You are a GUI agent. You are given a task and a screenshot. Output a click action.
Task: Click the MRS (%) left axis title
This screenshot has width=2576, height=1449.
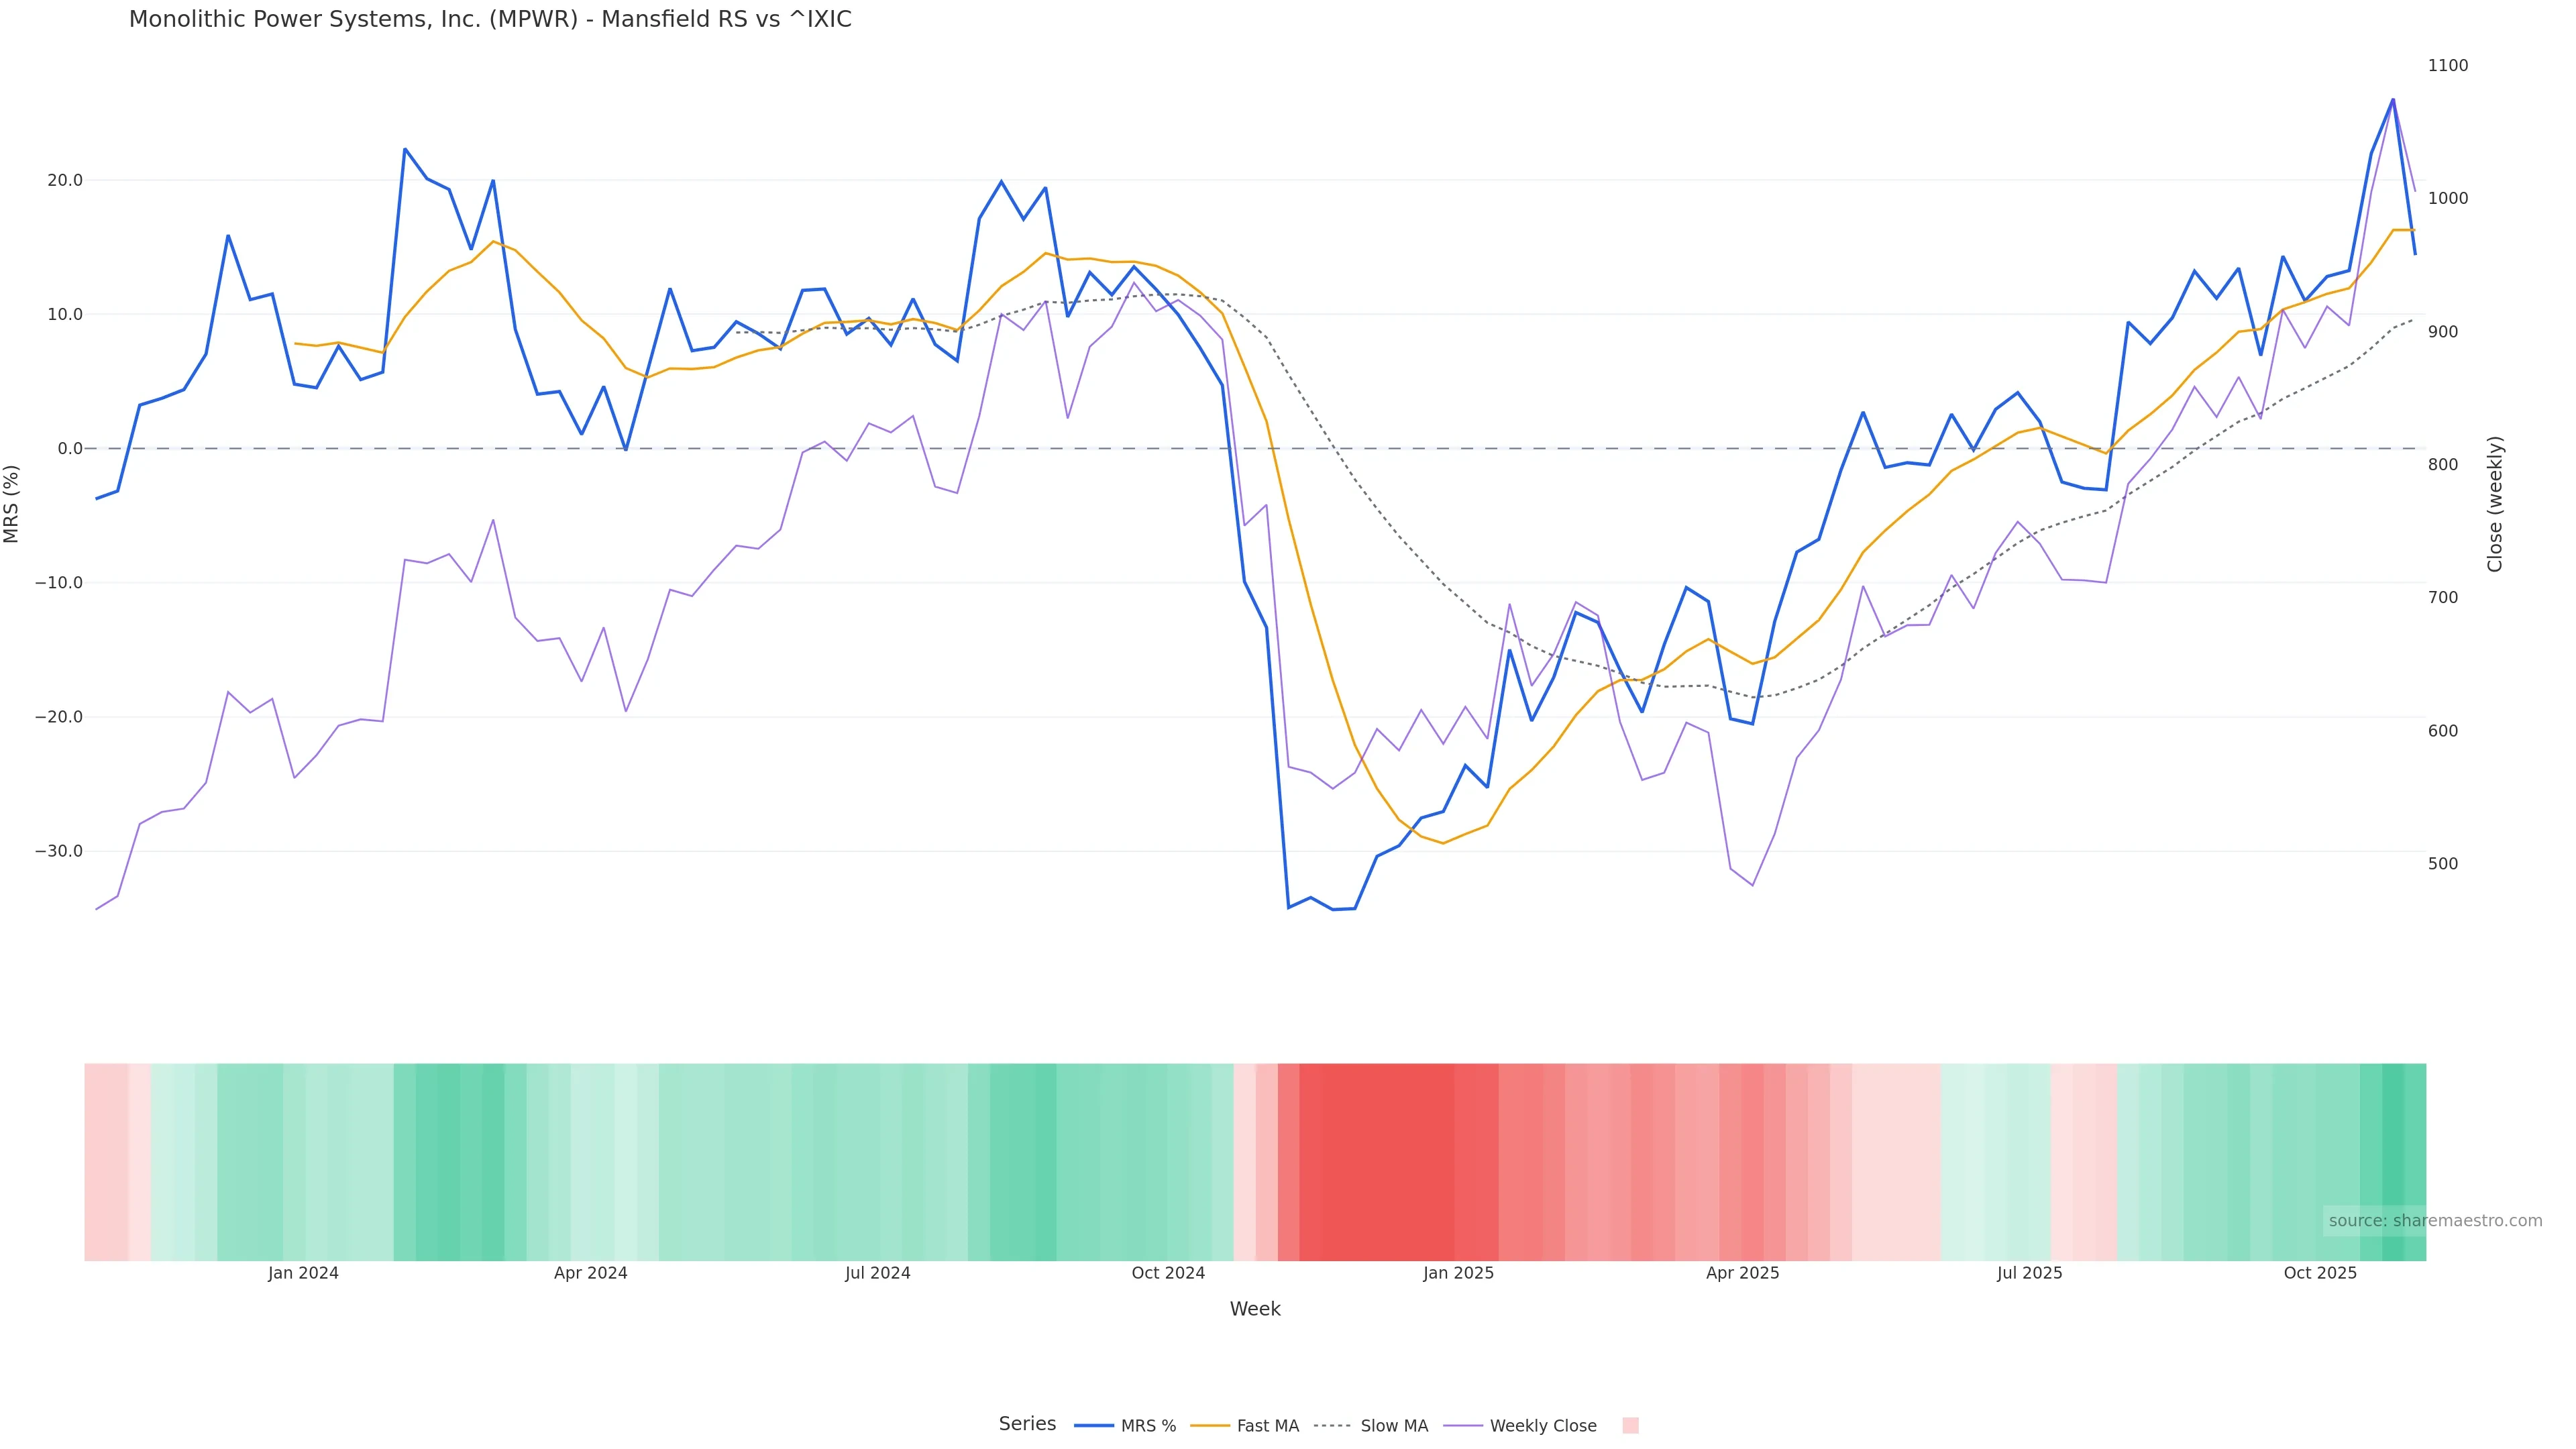(x=12, y=504)
